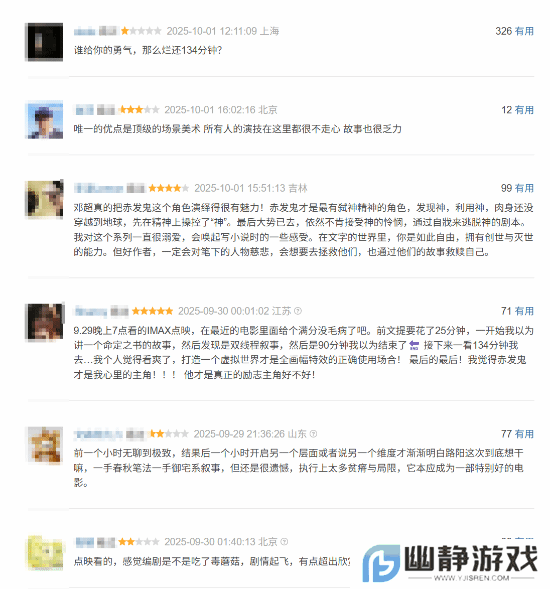Click the info icon beside 山东 location
Screen dimensions: 550x589
pos(313,434)
